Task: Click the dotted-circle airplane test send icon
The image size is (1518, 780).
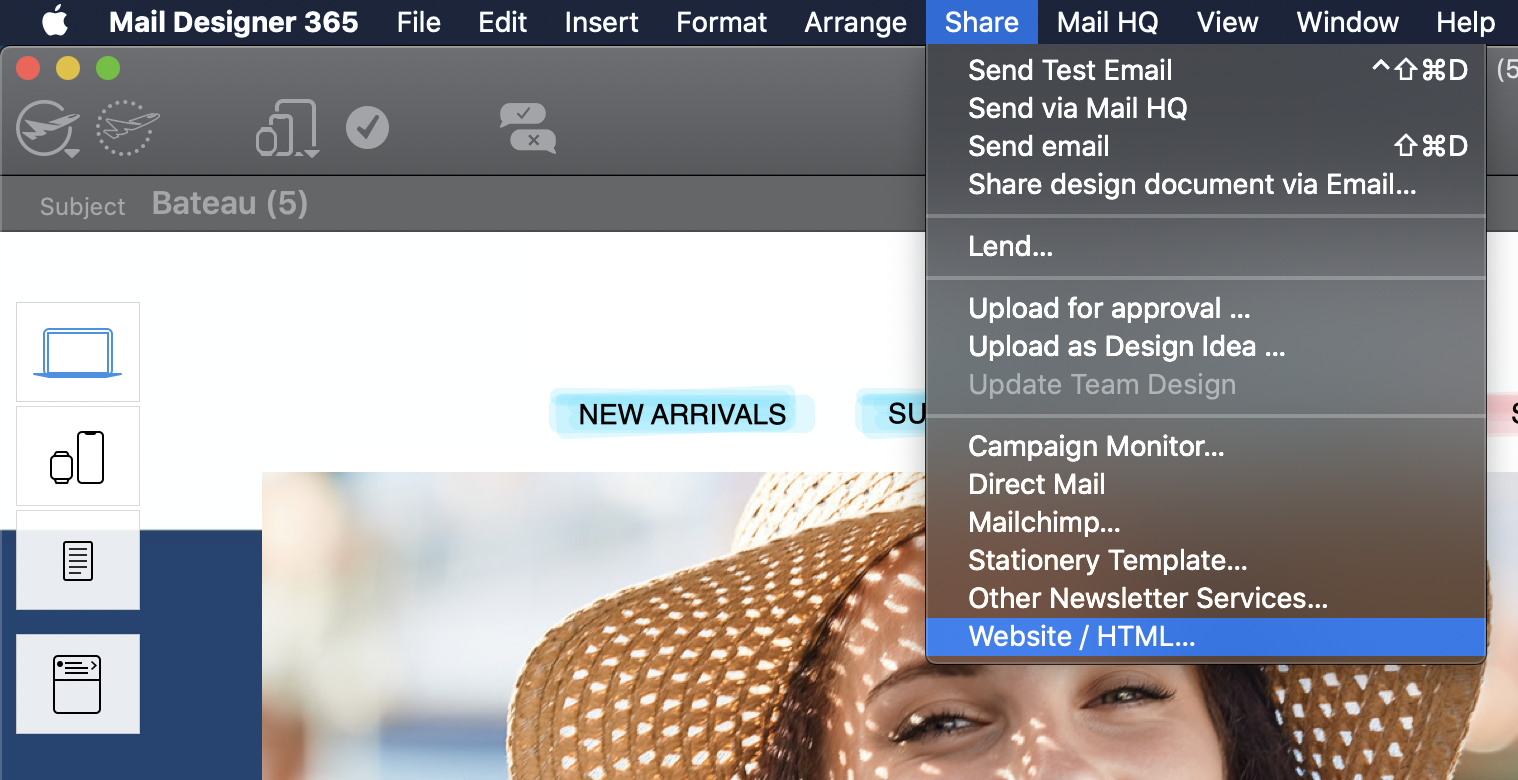Action: 128,128
